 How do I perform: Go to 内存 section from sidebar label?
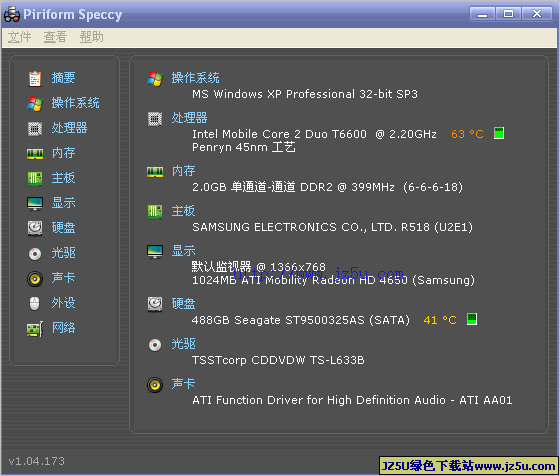point(63,152)
